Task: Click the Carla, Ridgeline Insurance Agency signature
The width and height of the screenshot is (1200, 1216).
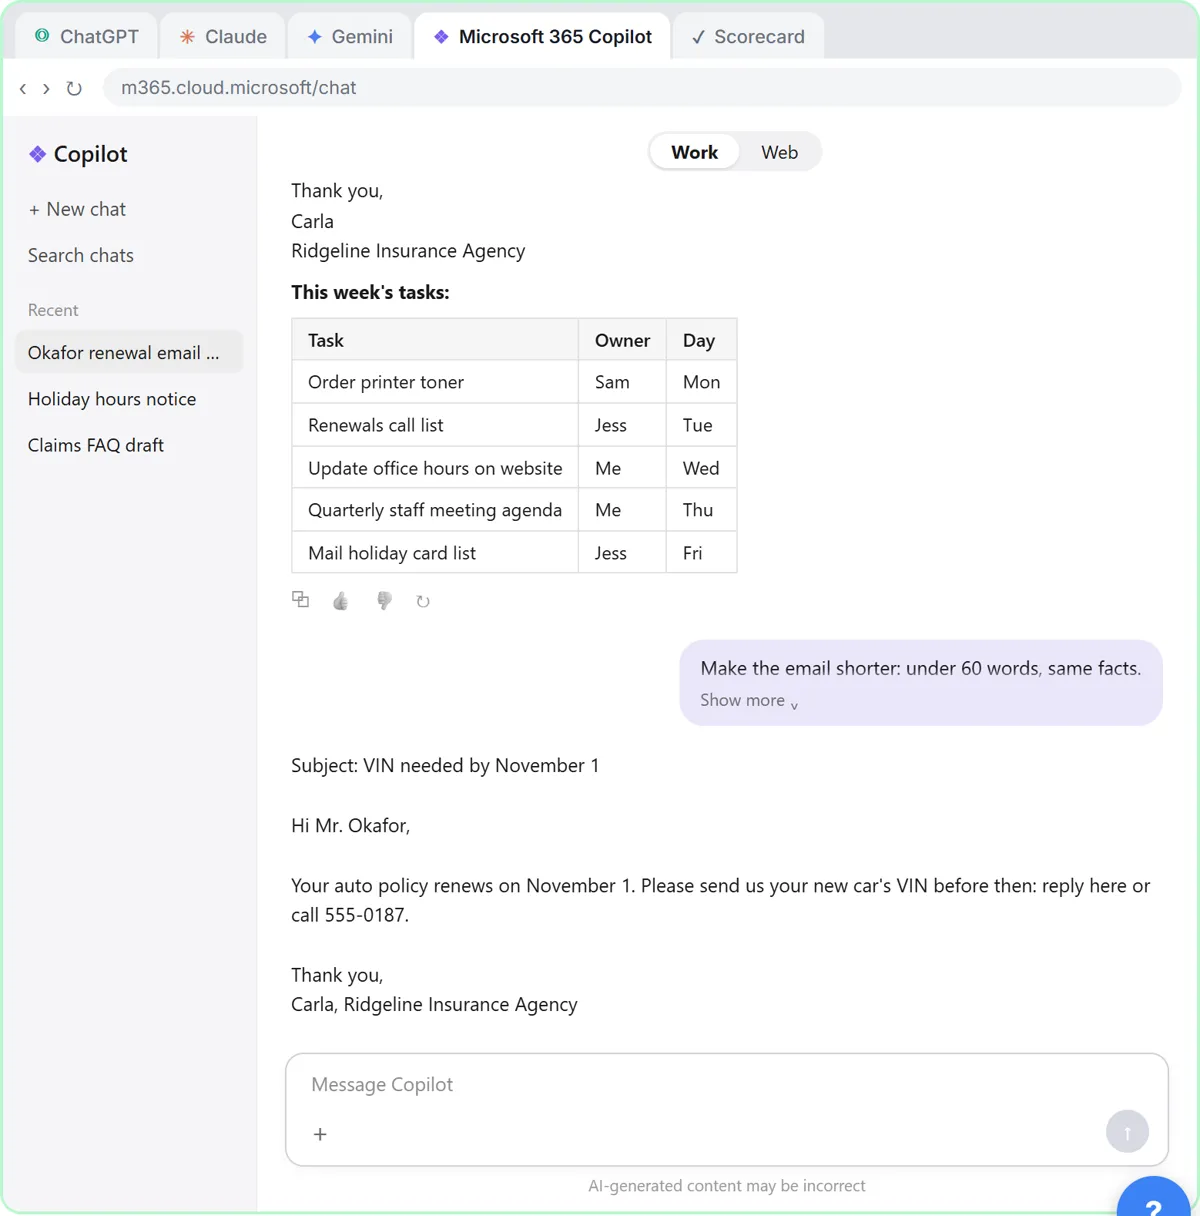Action: 434,1005
